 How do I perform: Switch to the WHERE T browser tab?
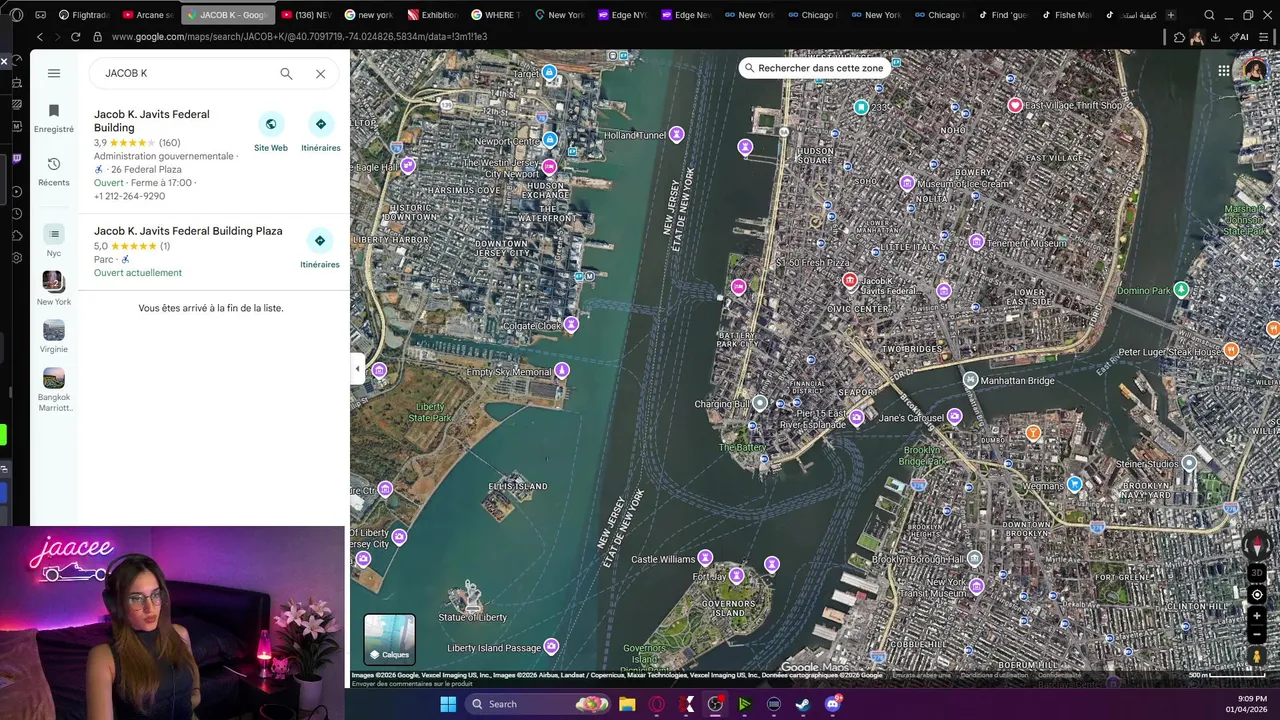coord(495,15)
